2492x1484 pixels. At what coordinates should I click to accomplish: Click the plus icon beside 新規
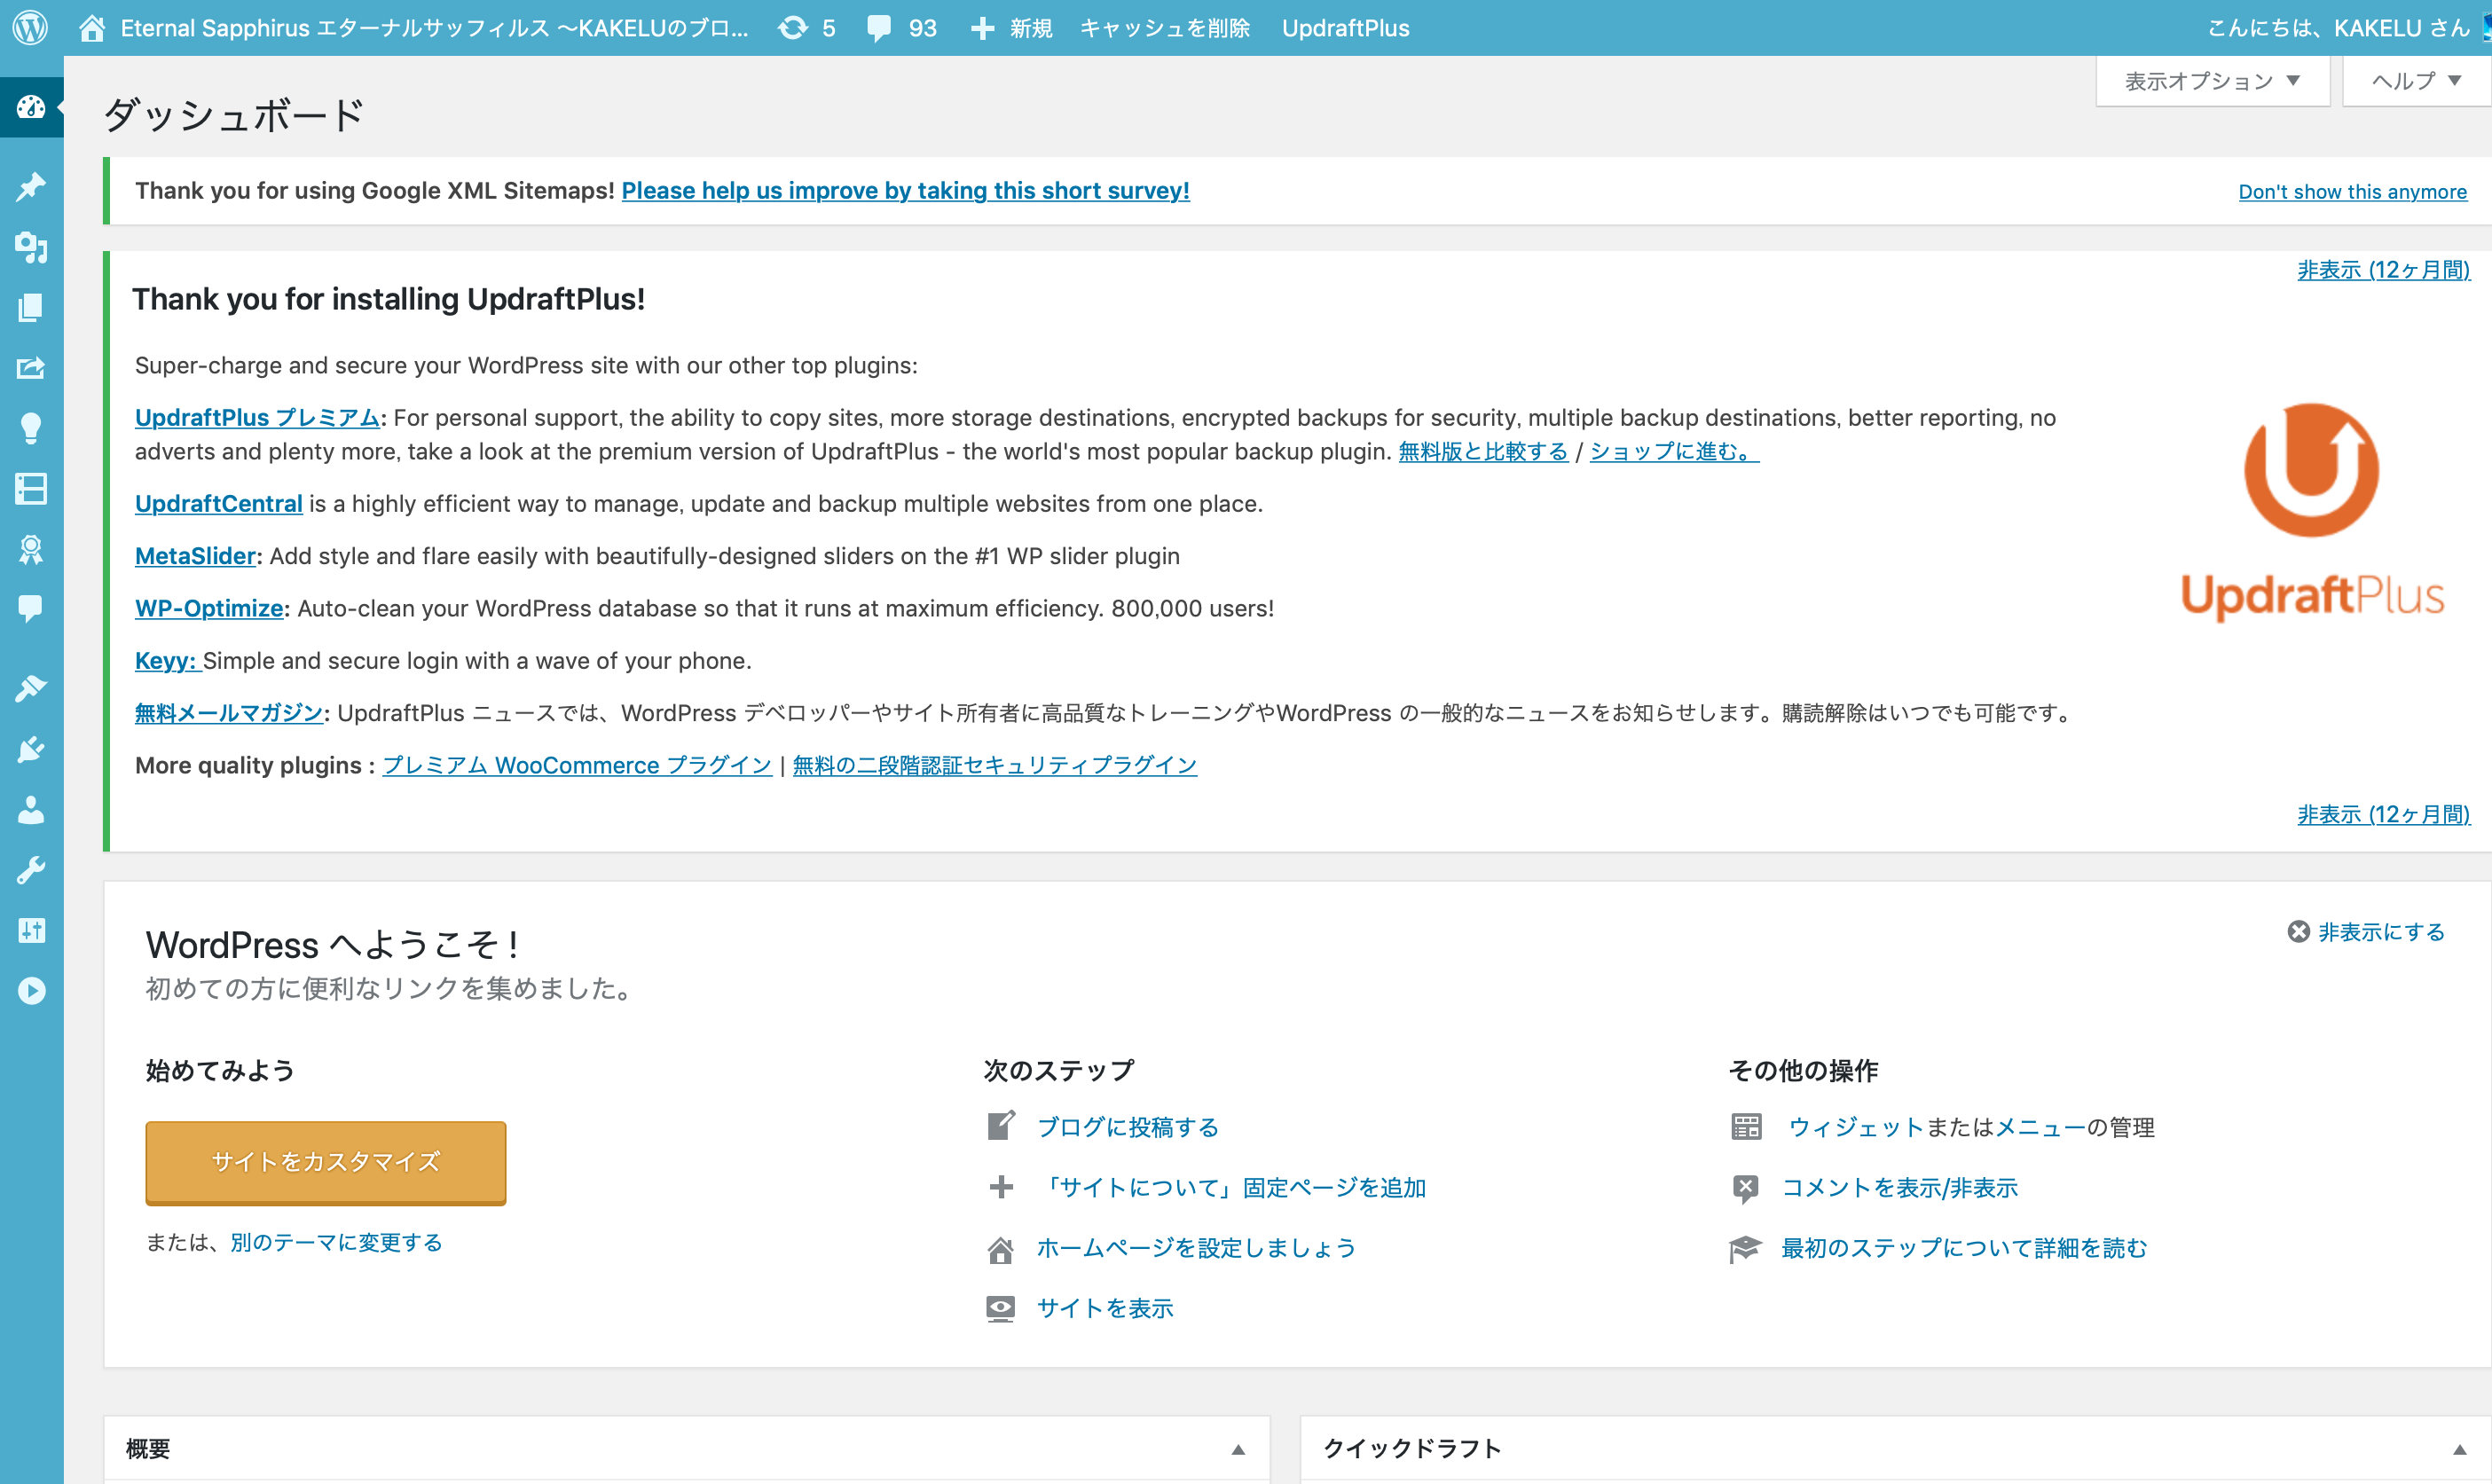pos(982,28)
